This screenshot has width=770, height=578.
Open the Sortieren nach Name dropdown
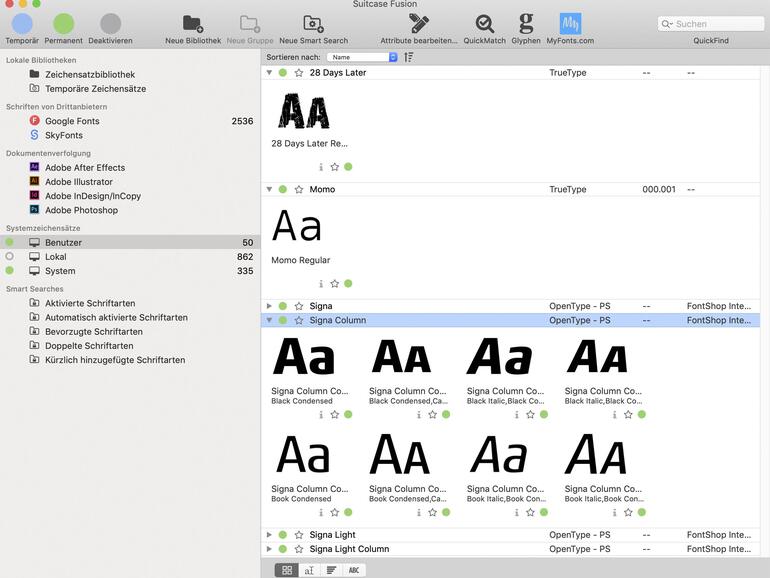point(362,57)
